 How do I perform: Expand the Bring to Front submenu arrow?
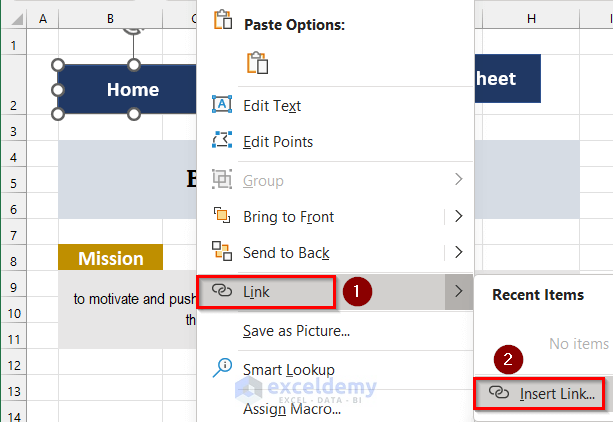pyautogui.click(x=459, y=216)
